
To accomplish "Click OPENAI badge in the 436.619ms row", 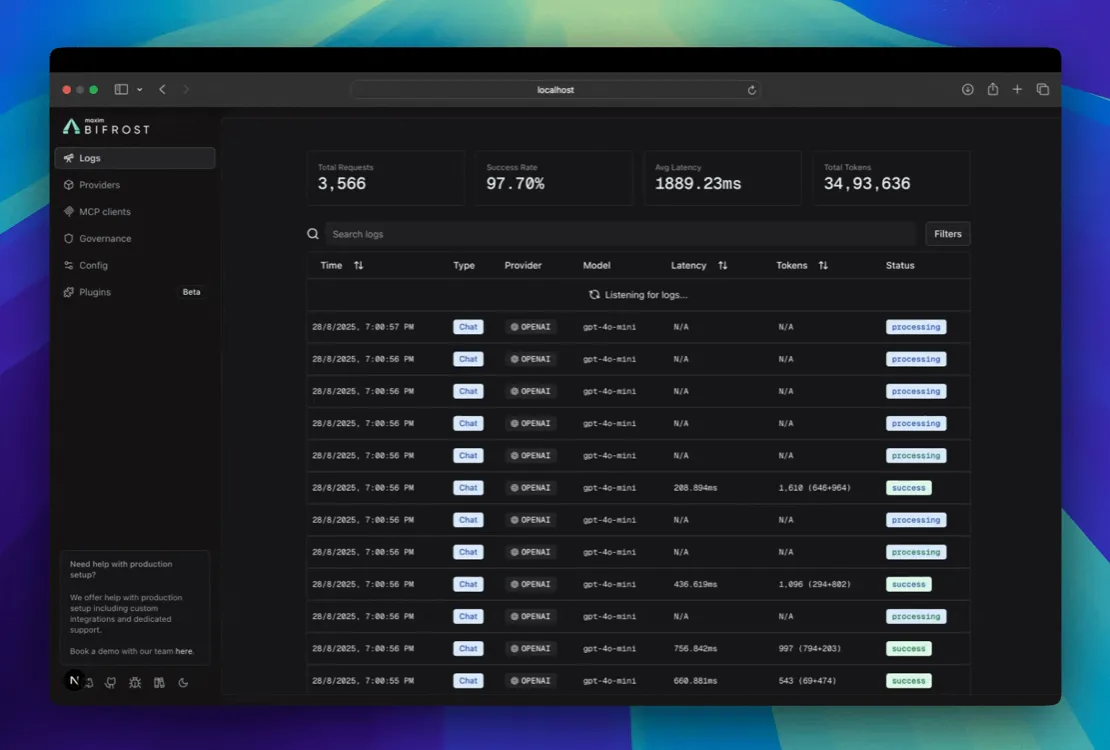I will pos(530,584).
